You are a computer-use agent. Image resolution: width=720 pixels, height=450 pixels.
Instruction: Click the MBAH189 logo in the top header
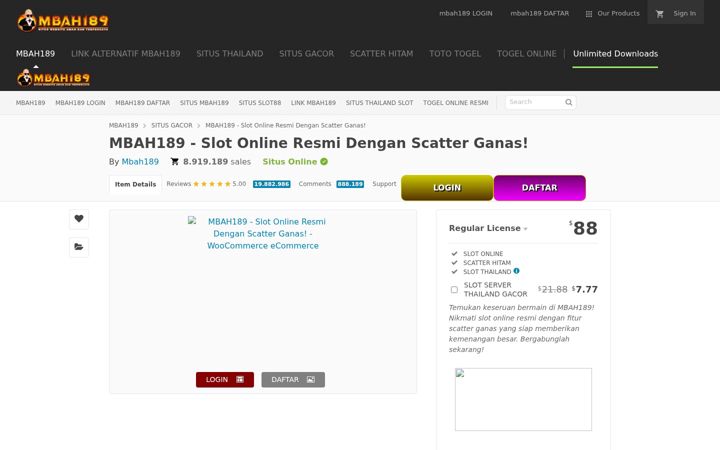(63, 21)
